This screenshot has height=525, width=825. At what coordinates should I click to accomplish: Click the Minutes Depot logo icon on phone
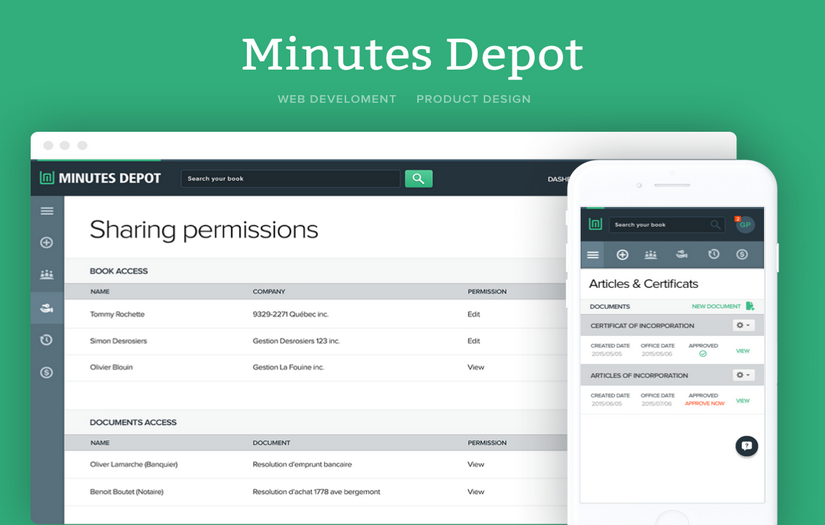pyautogui.click(x=595, y=224)
